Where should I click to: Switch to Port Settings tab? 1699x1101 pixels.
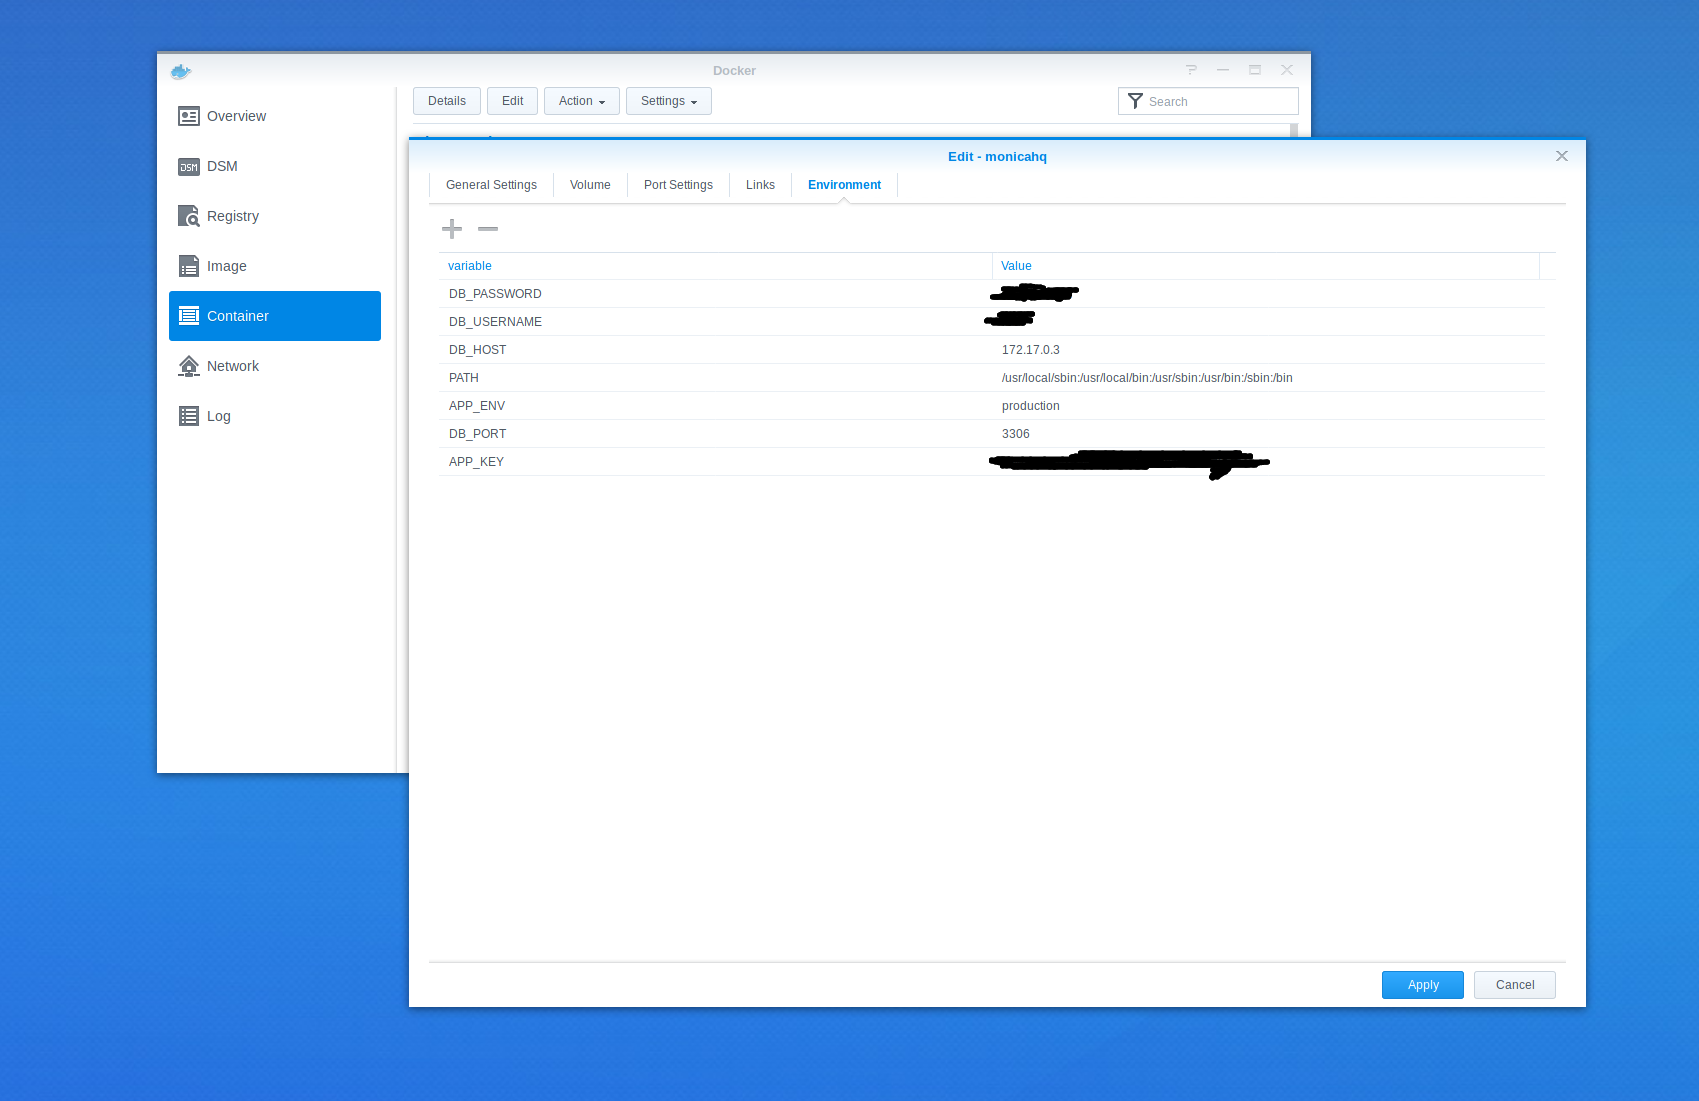tap(678, 185)
